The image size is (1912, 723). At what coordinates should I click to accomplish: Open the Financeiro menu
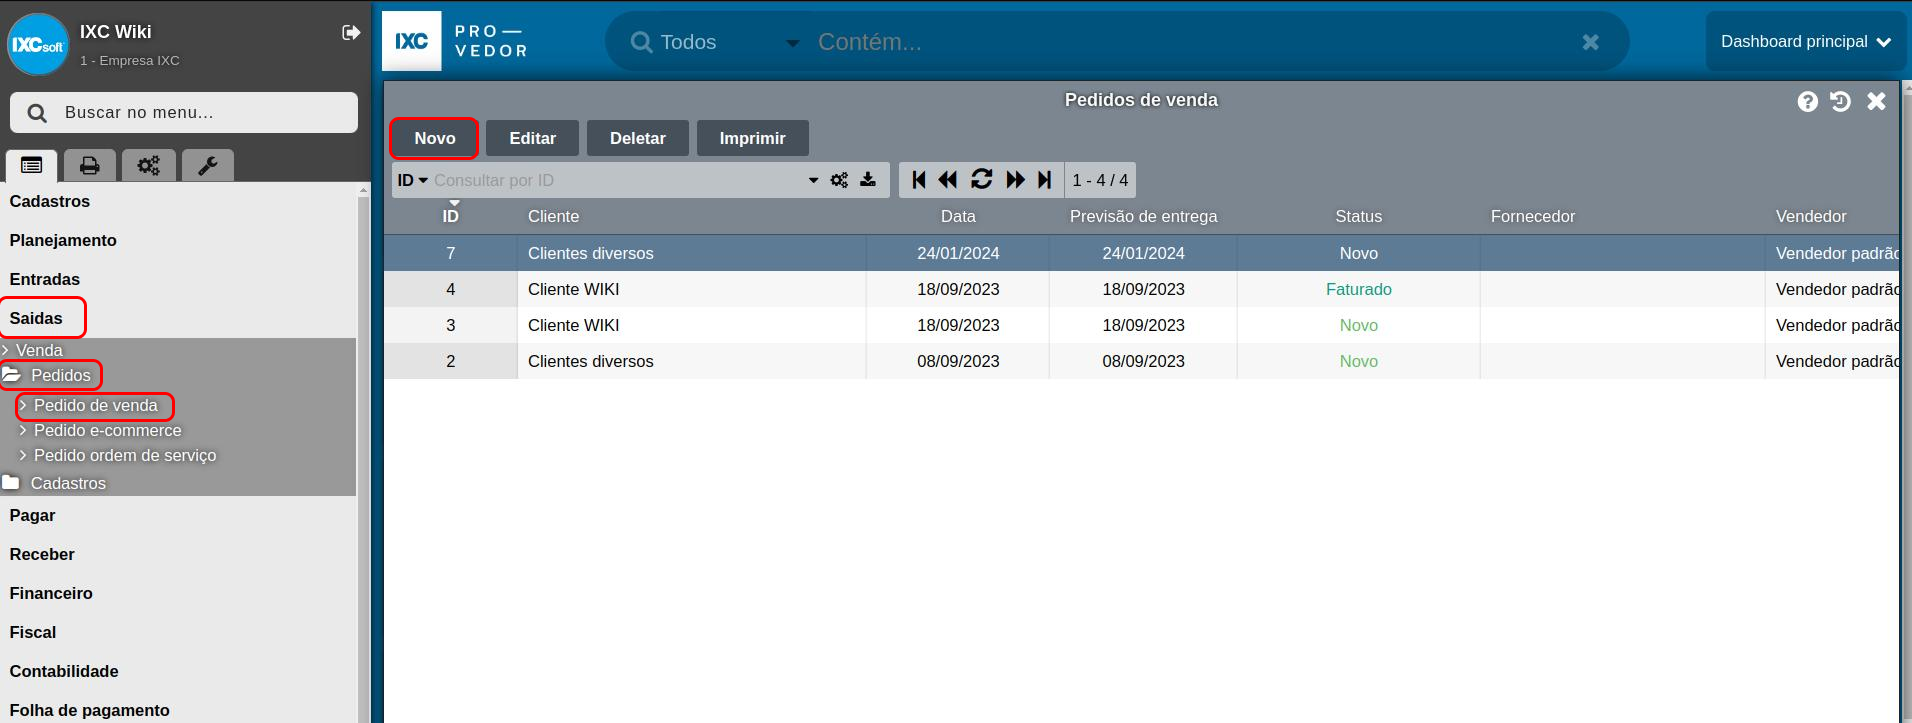(x=51, y=593)
